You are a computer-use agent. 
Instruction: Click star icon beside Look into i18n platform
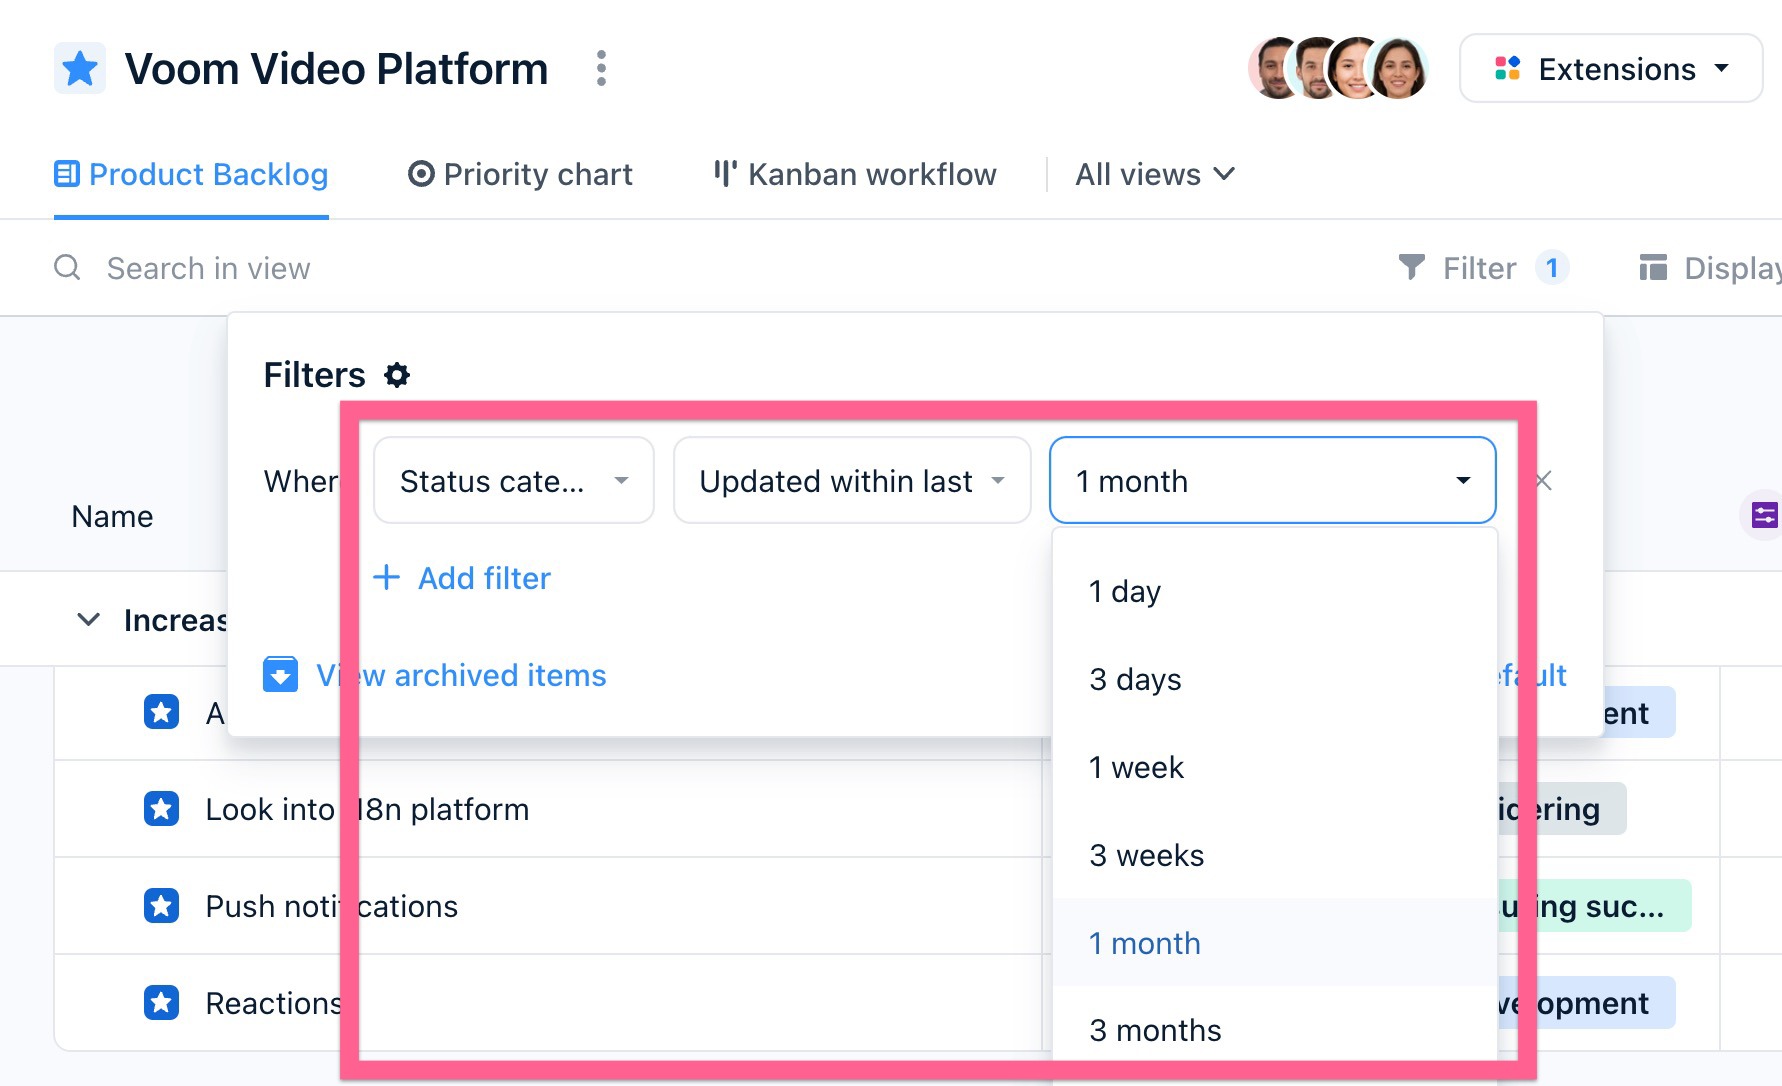(x=161, y=809)
